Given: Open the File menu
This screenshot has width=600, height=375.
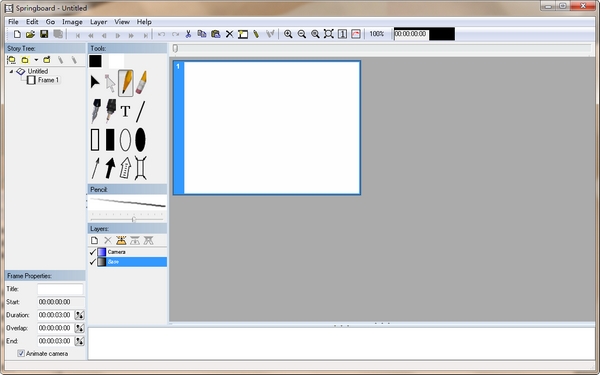Looking at the screenshot, I should coord(13,22).
